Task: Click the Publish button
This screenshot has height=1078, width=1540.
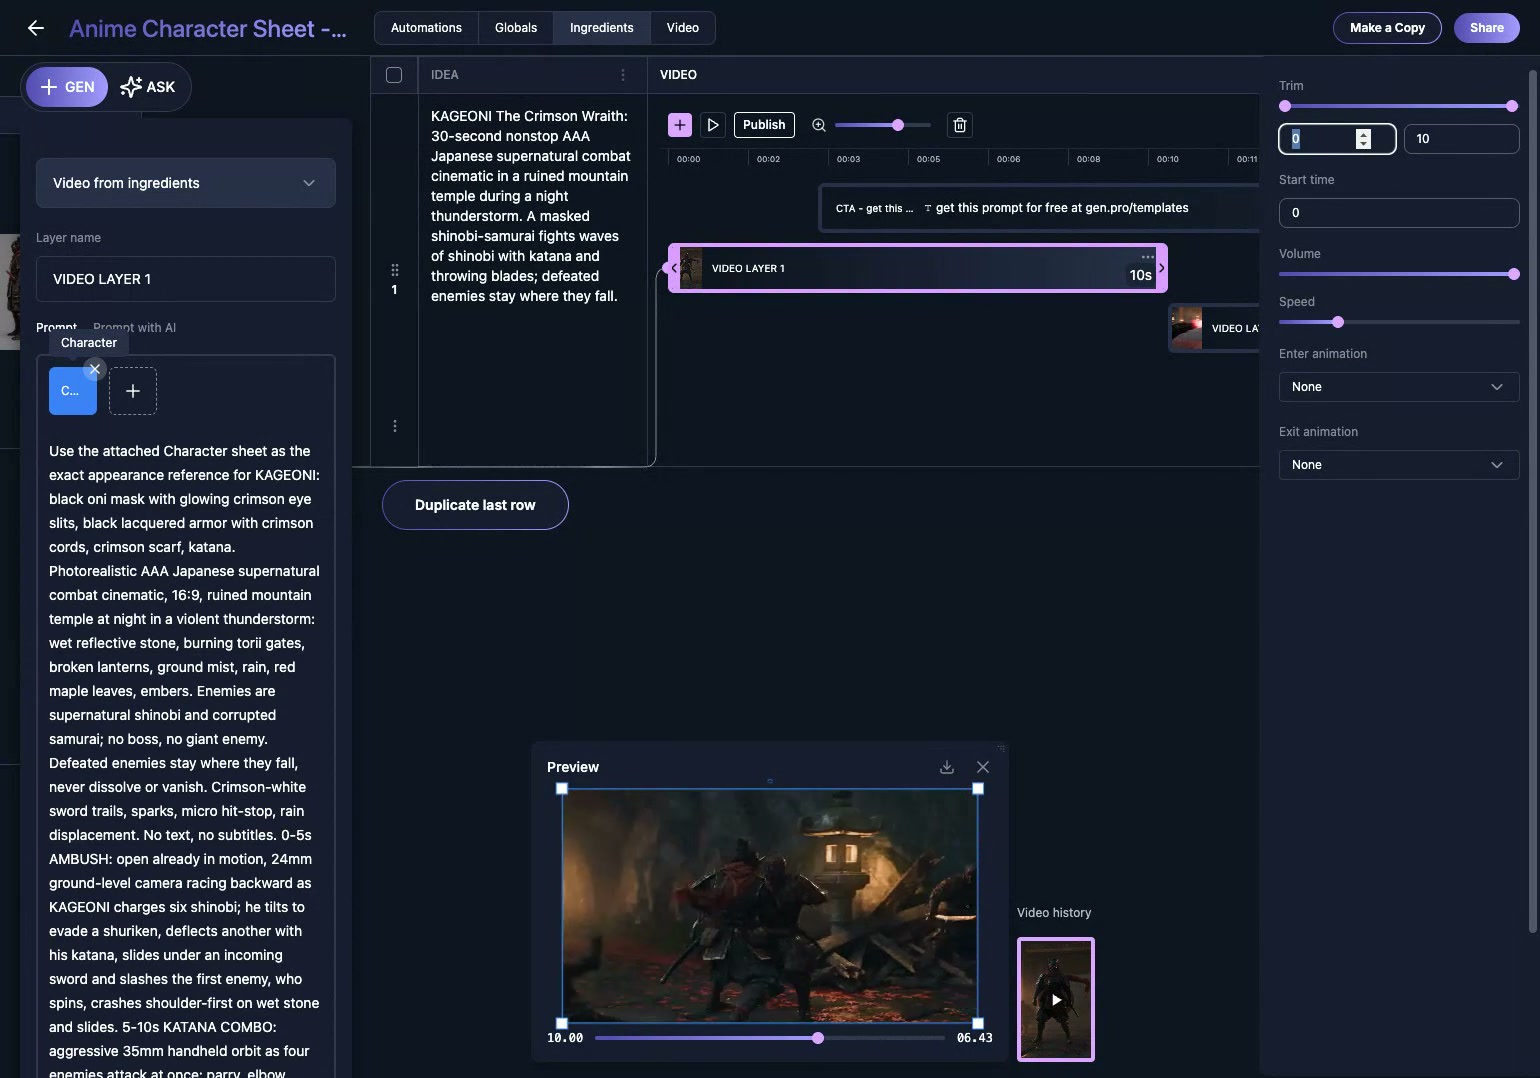Action: coord(764,125)
